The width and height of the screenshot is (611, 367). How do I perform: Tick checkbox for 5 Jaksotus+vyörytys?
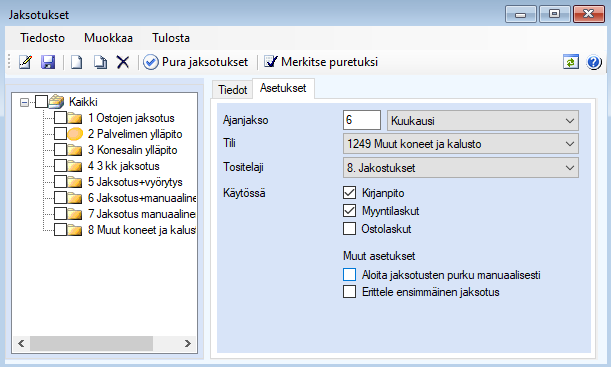click(x=60, y=182)
